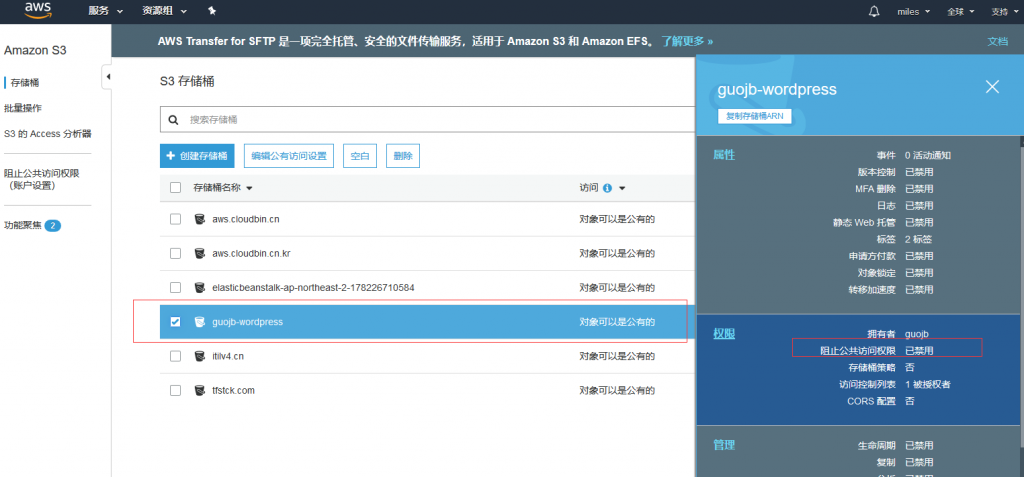This screenshot has height=477, width=1024.
Task: Click bucket icon of elasticbeanstalk-ap-northeast-2 row
Action: point(200,288)
